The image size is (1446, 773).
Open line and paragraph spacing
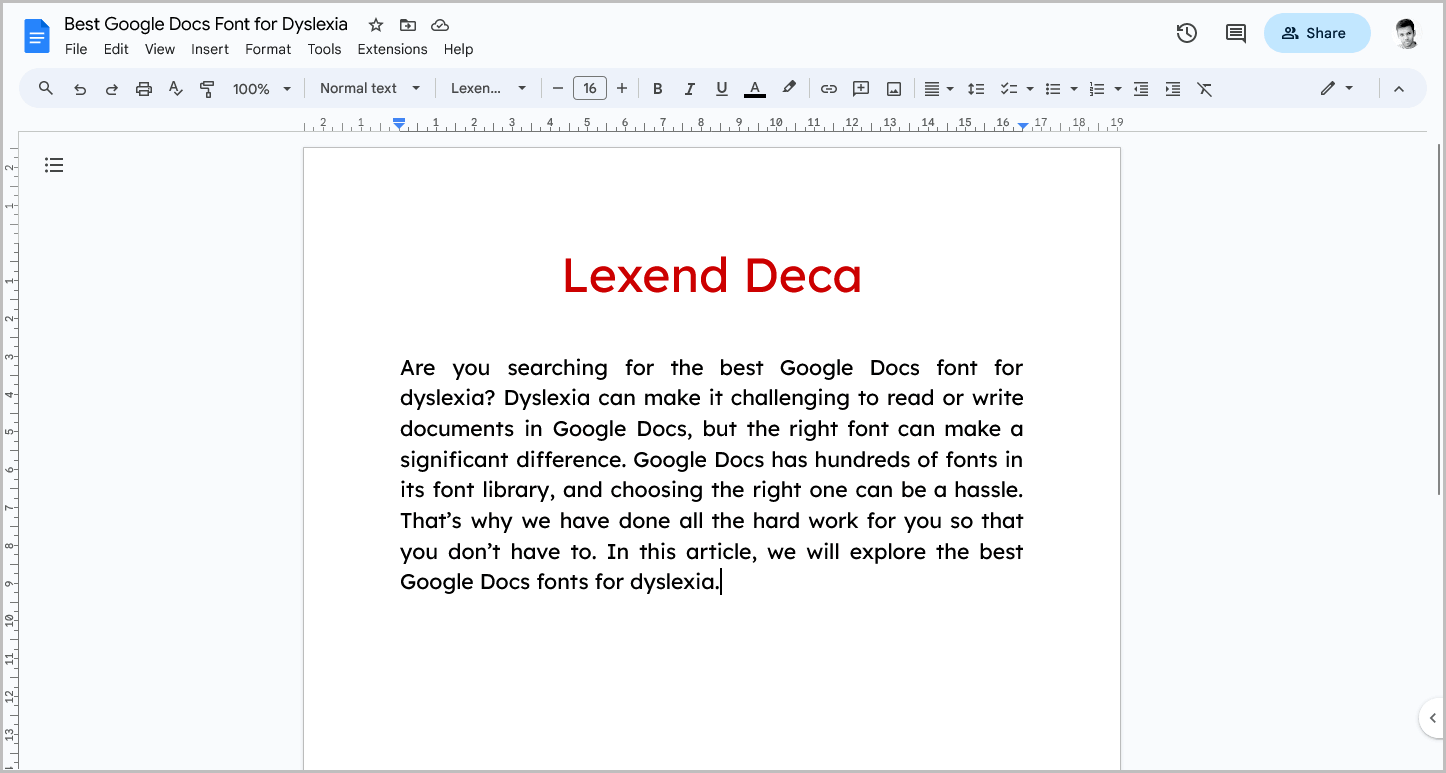pyautogui.click(x=977, y=89)
